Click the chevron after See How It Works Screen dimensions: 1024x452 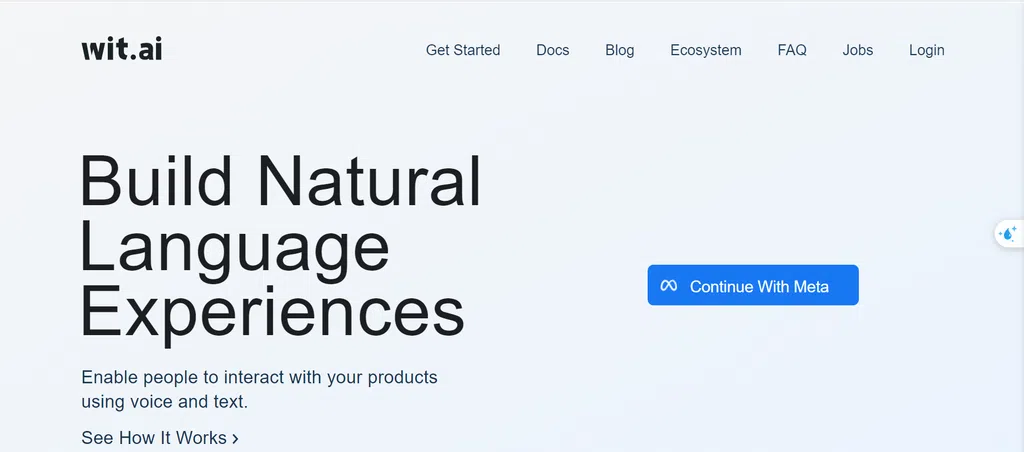coord(235,438)
